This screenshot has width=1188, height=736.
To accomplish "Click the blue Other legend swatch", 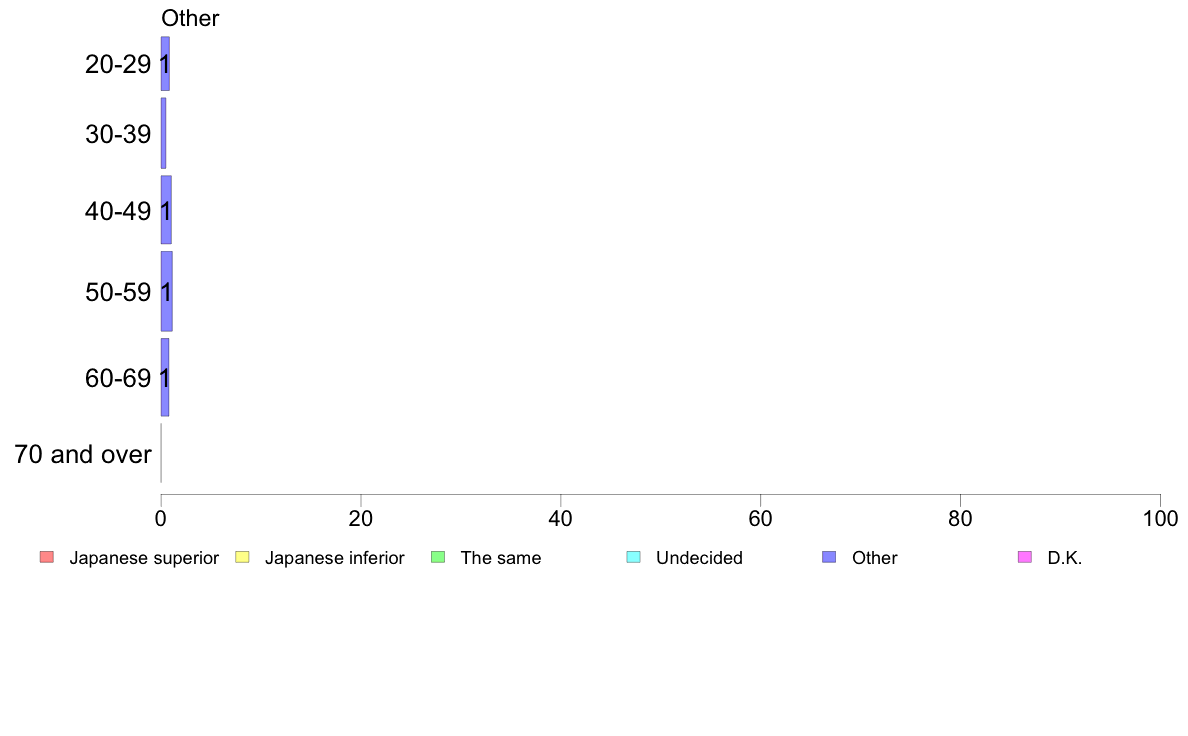I will coord(830,557).
